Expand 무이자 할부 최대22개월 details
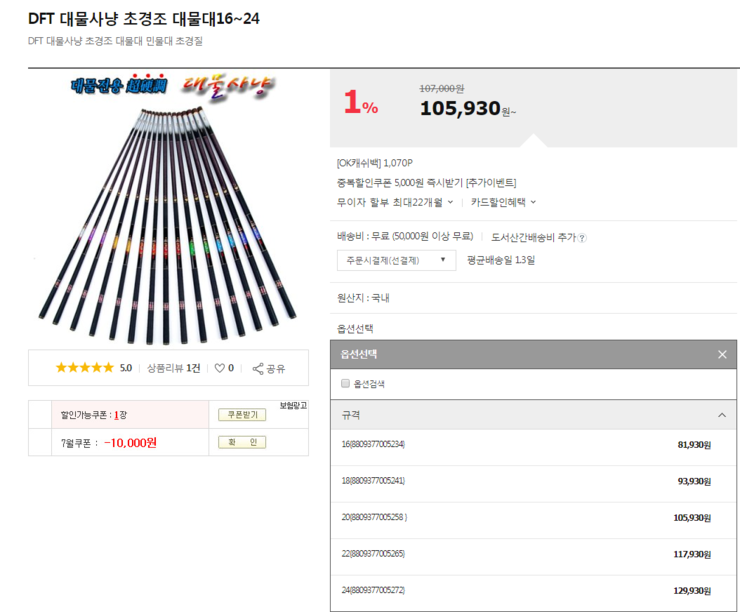This screenshot has width=740, height=612. pos(395,202)
